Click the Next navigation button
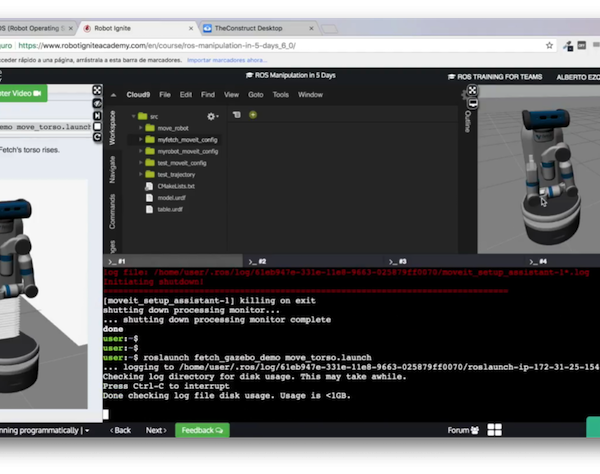600x474 pixels. tap(156, 430)
